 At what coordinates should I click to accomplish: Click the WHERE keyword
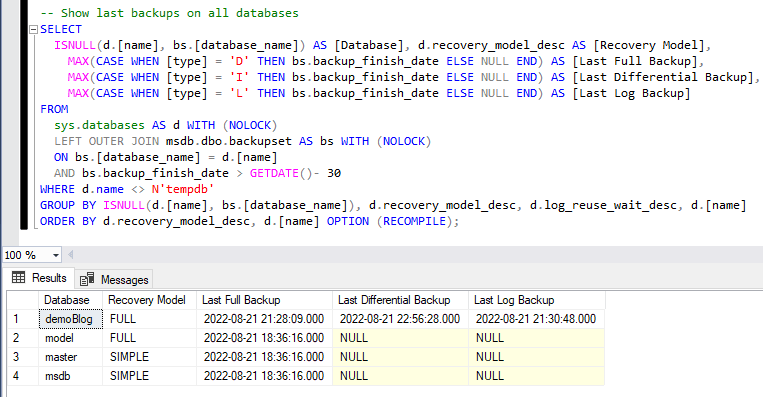(57, 189)
